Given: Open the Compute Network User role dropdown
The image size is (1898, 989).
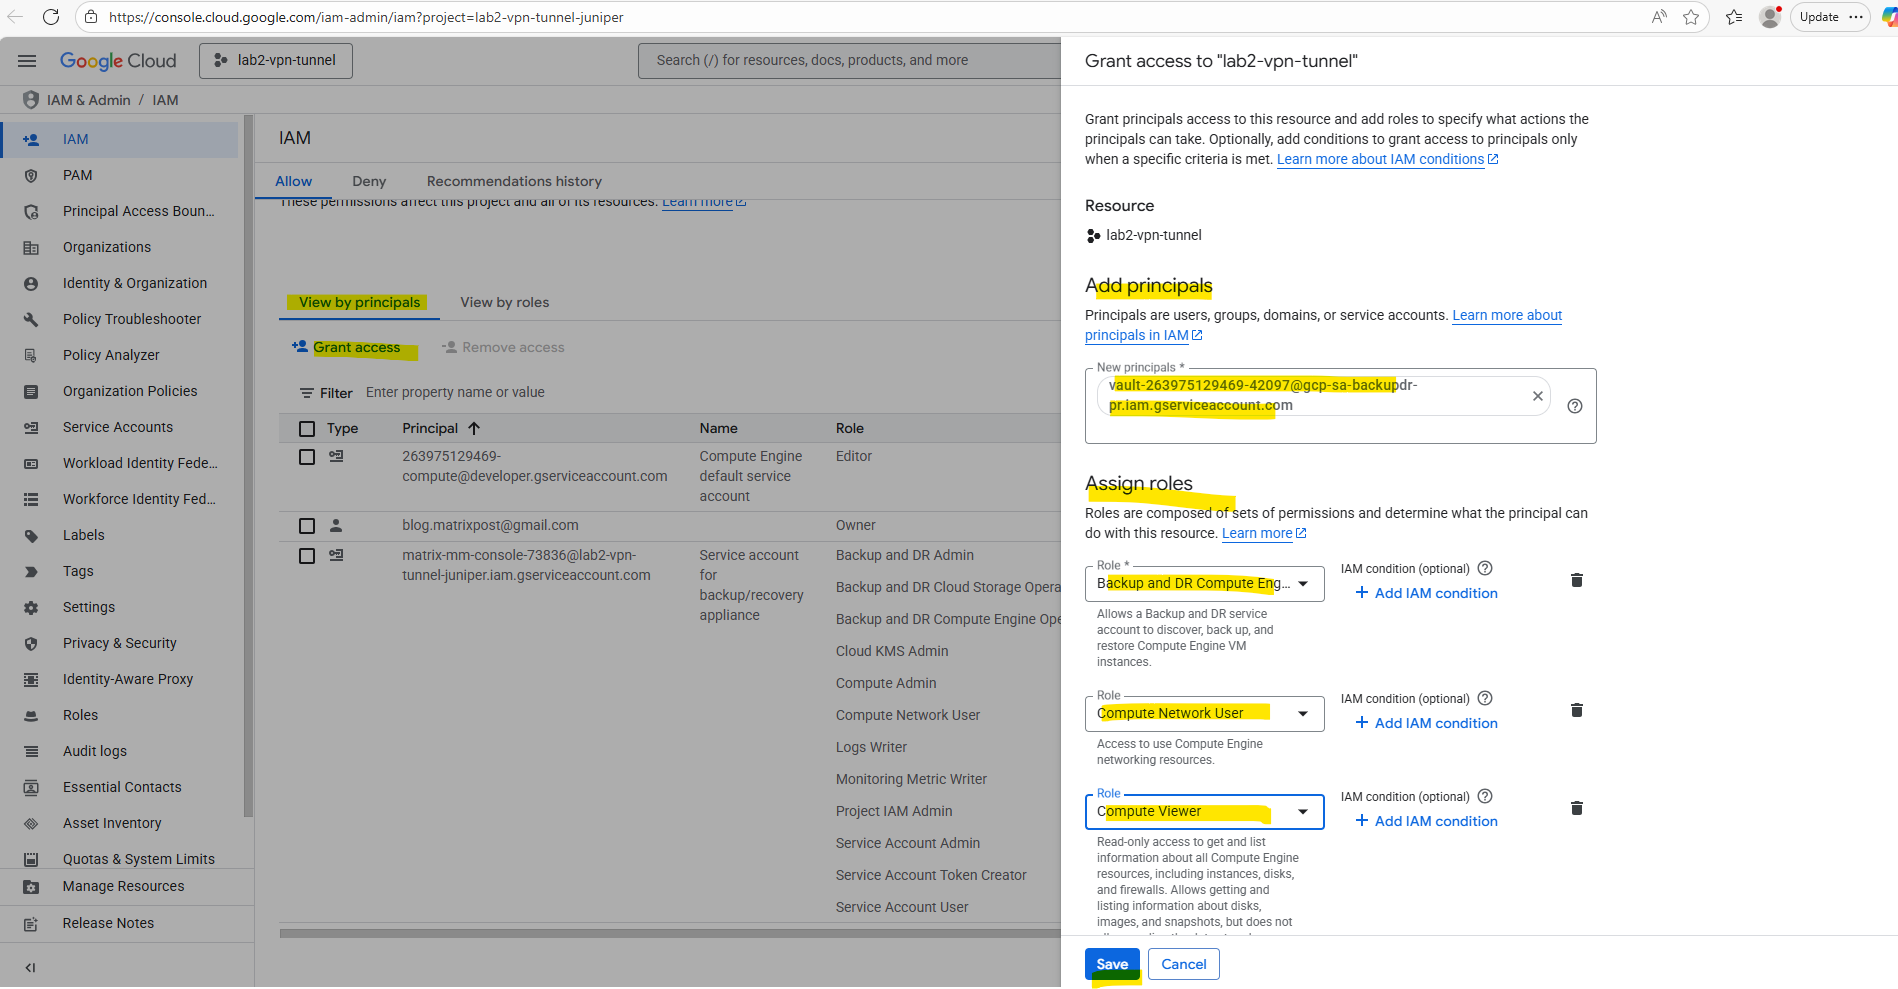Looking at the screenshot, I should [1204, 714].
